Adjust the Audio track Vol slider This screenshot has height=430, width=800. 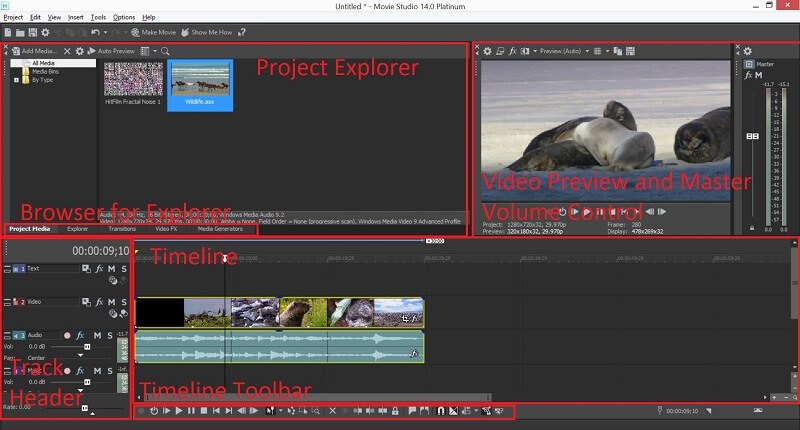(87, 347)
